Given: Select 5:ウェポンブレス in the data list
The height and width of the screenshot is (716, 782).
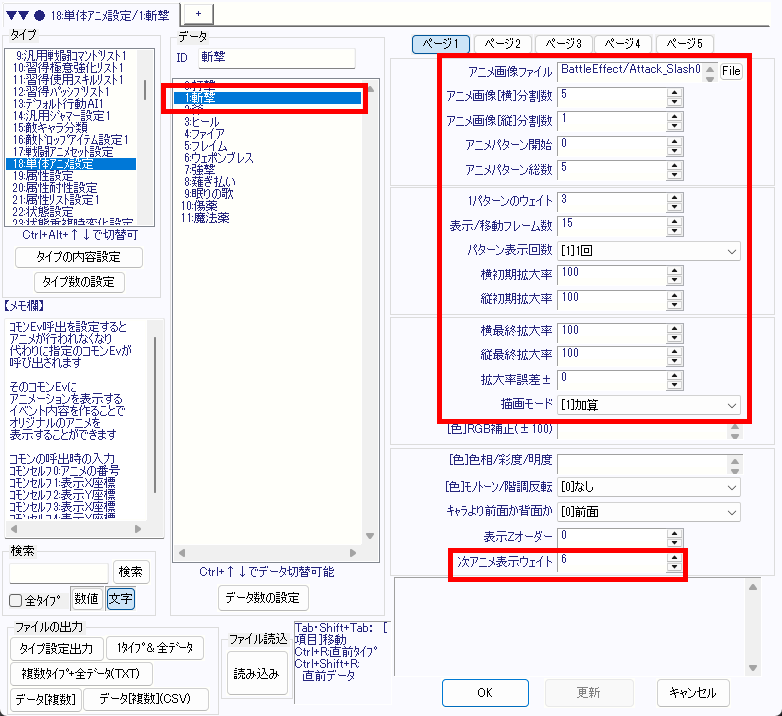Looking at the screenshot, I should click(218, 158).
